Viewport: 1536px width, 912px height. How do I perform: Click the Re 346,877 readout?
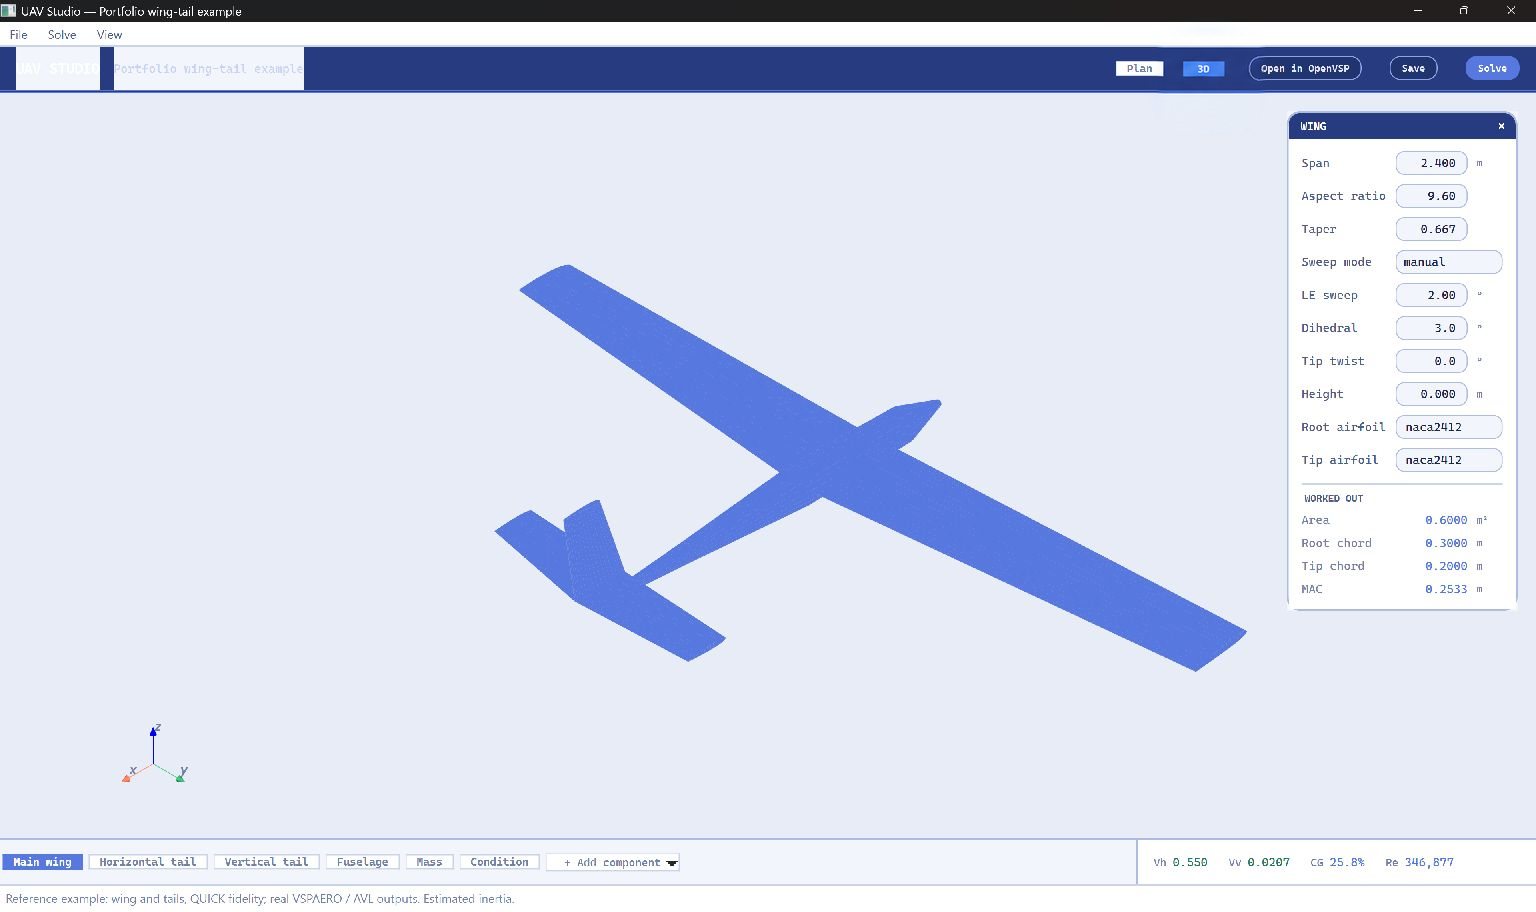click(x=1419, y=862)
